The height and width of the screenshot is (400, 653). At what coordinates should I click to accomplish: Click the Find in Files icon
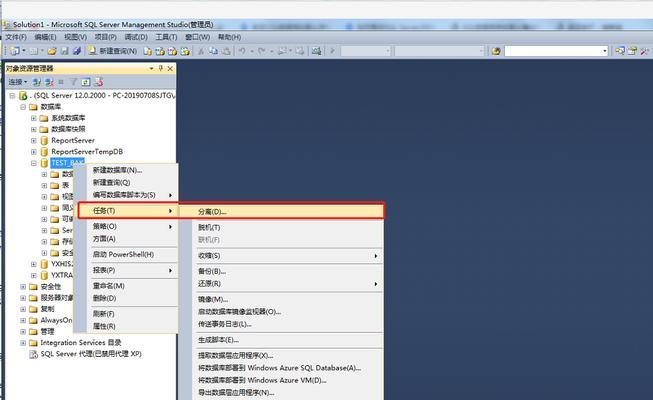click(x=496, y=51)
